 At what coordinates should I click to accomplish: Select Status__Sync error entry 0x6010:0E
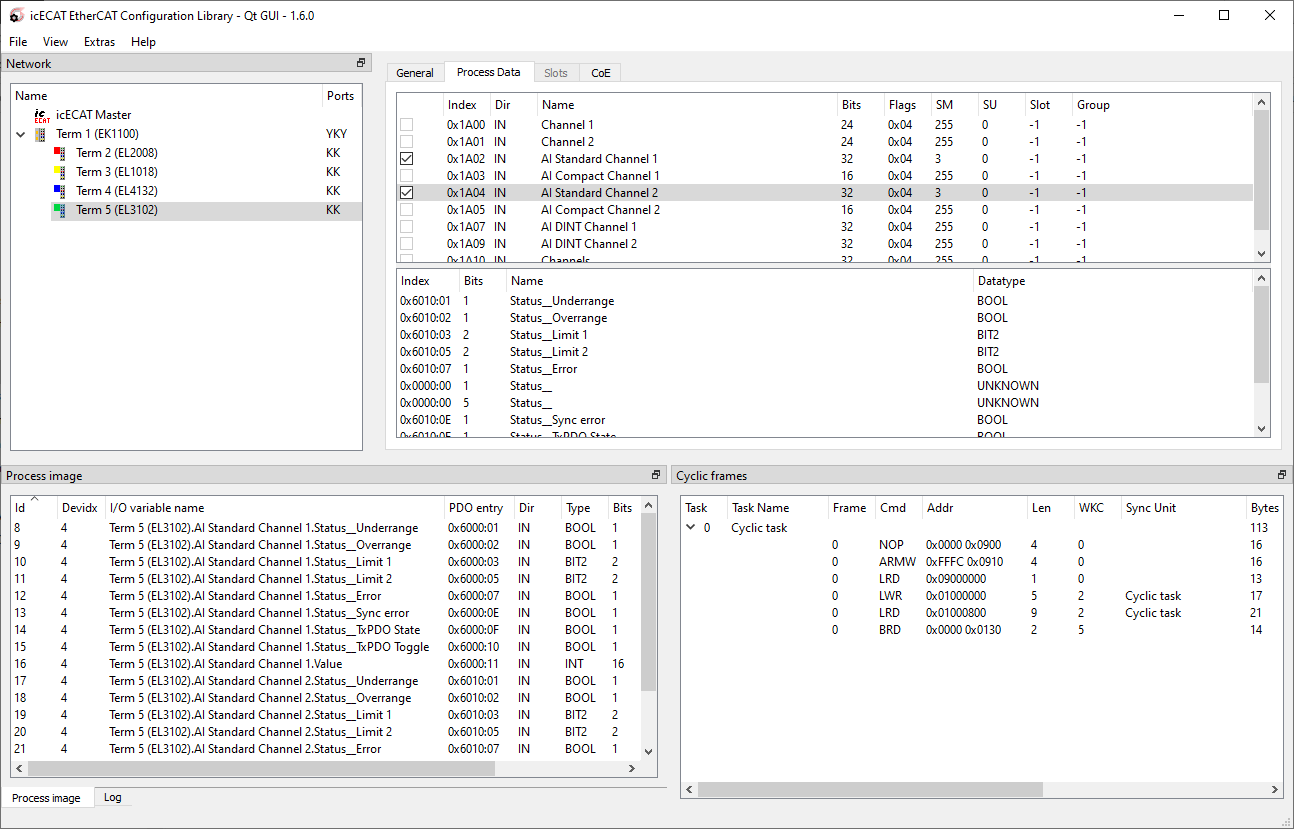pos(825,420)
